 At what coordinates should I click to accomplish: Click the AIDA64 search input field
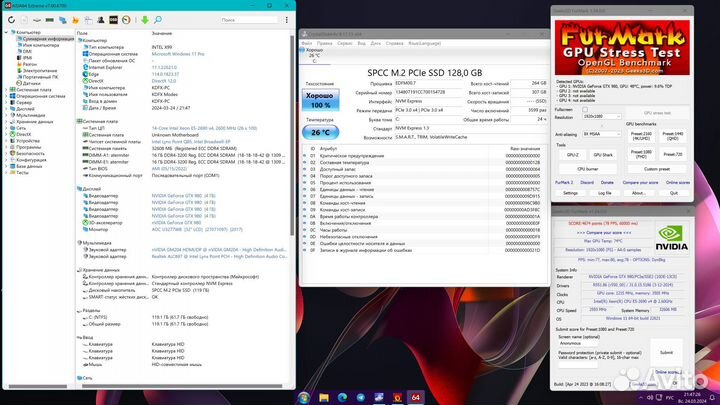coord(249,20)
